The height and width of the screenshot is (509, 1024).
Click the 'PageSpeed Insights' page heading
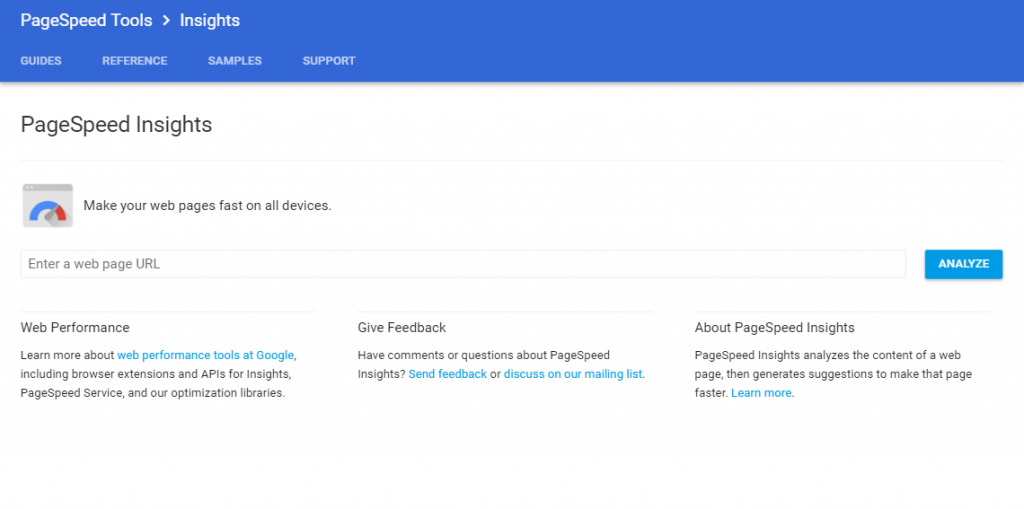click(x=116, y=124)
